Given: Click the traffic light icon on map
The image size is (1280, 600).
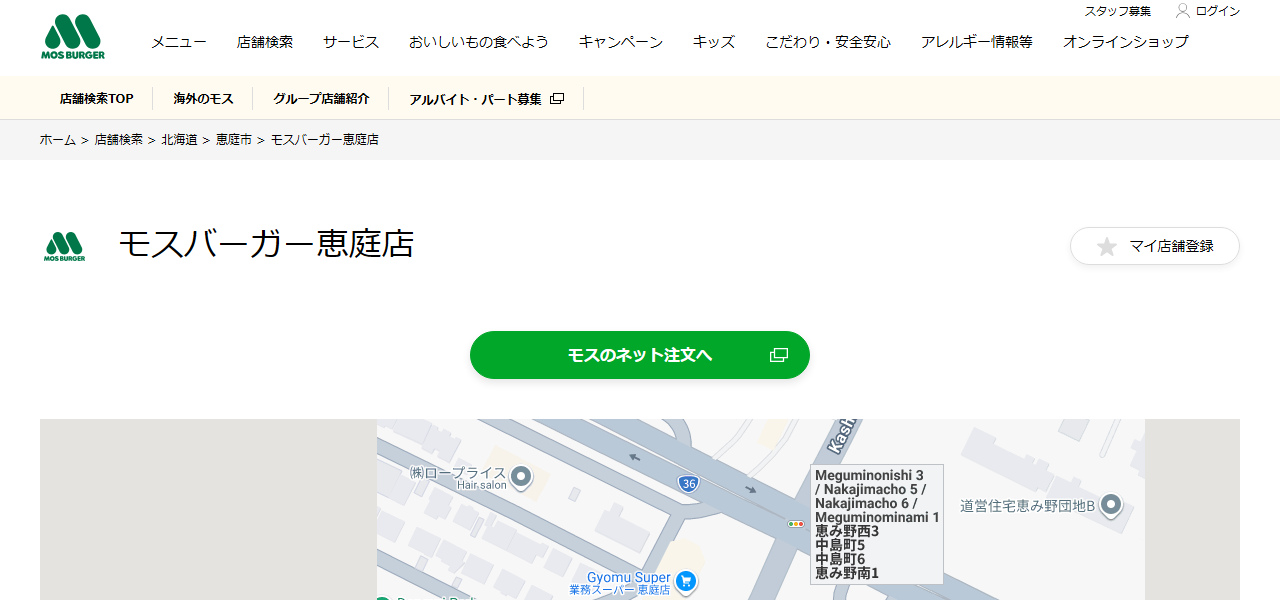Looking at the screenshot, I should pyautogui.click(x=796, y=524).
